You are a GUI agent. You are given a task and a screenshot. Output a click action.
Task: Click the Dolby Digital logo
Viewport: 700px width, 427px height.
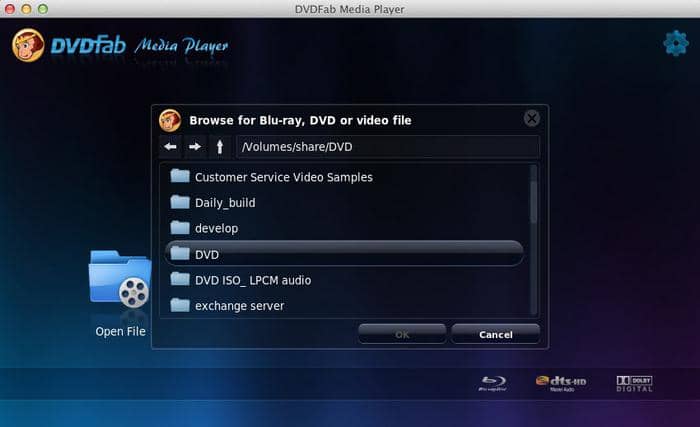pos(634,383)
